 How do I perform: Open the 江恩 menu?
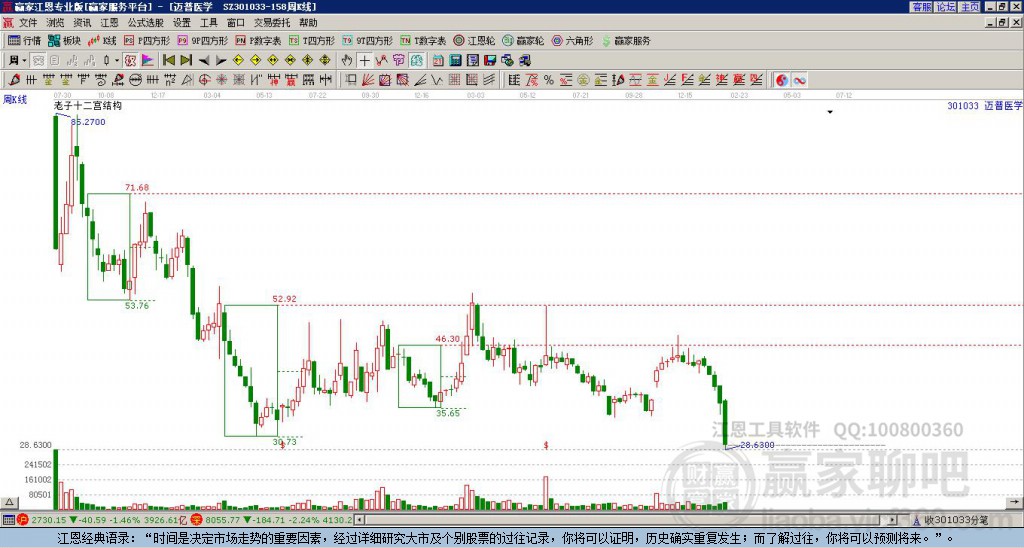point(109,23)
